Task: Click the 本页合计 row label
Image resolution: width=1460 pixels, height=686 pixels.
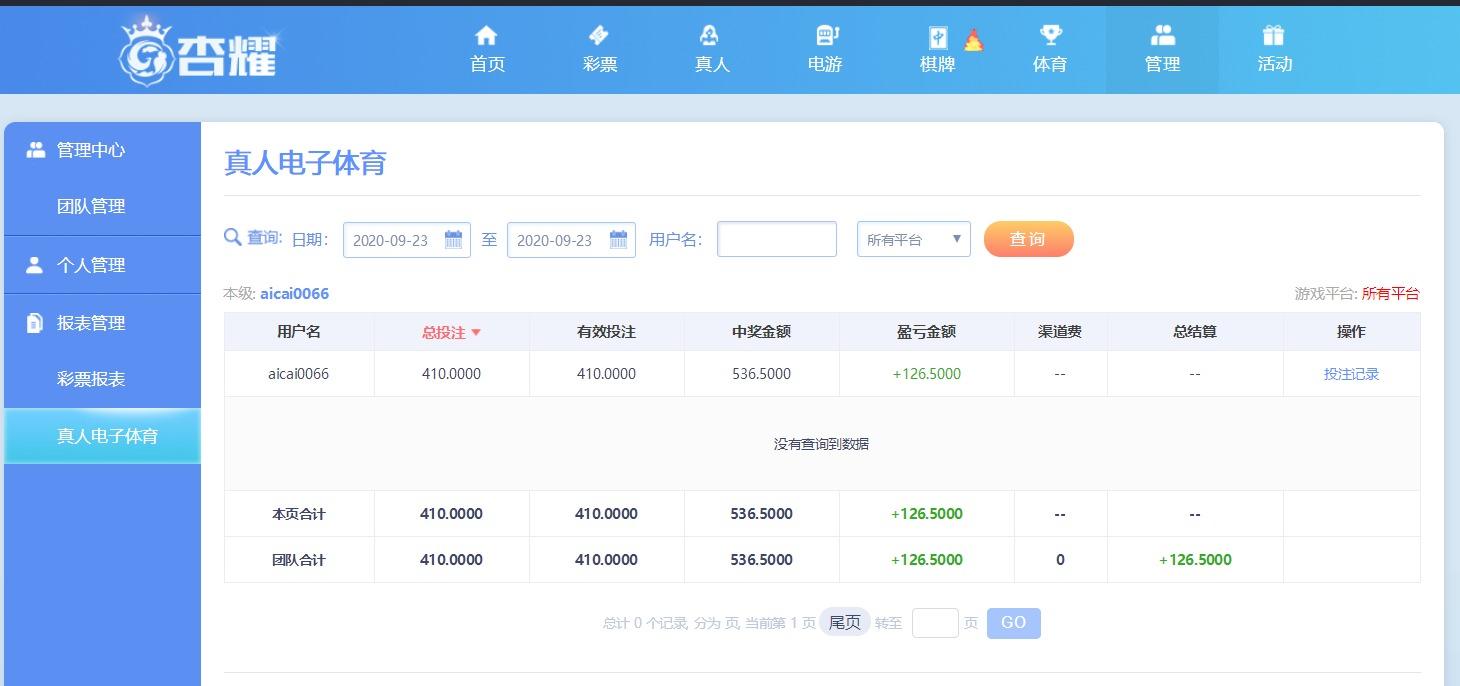Action: (x=299, y=514)
